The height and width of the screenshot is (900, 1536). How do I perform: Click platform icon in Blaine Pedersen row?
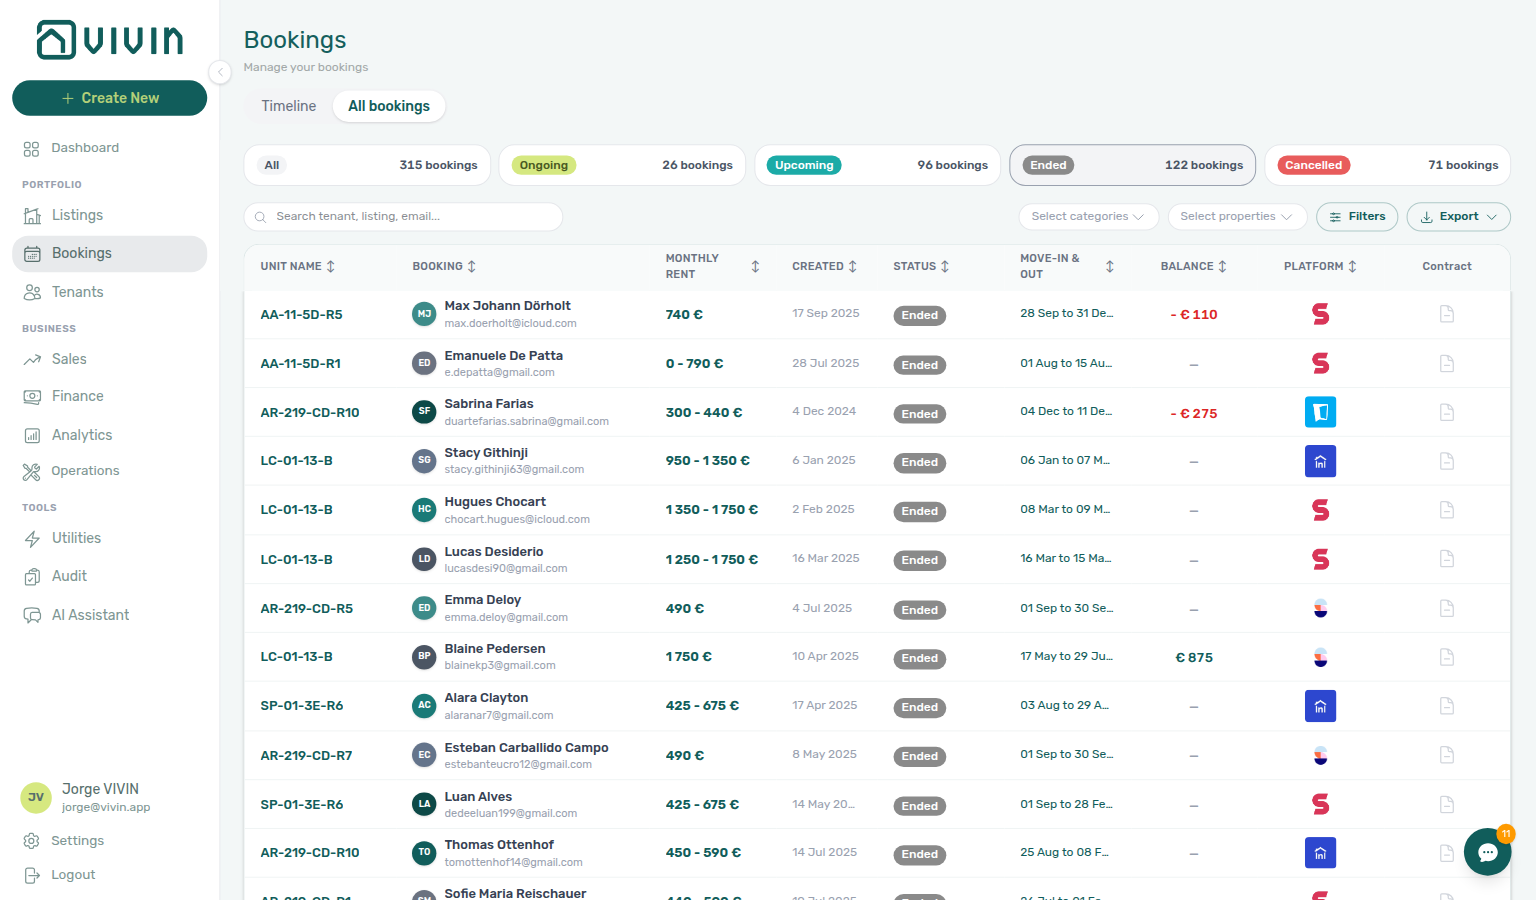(1320, 657)
